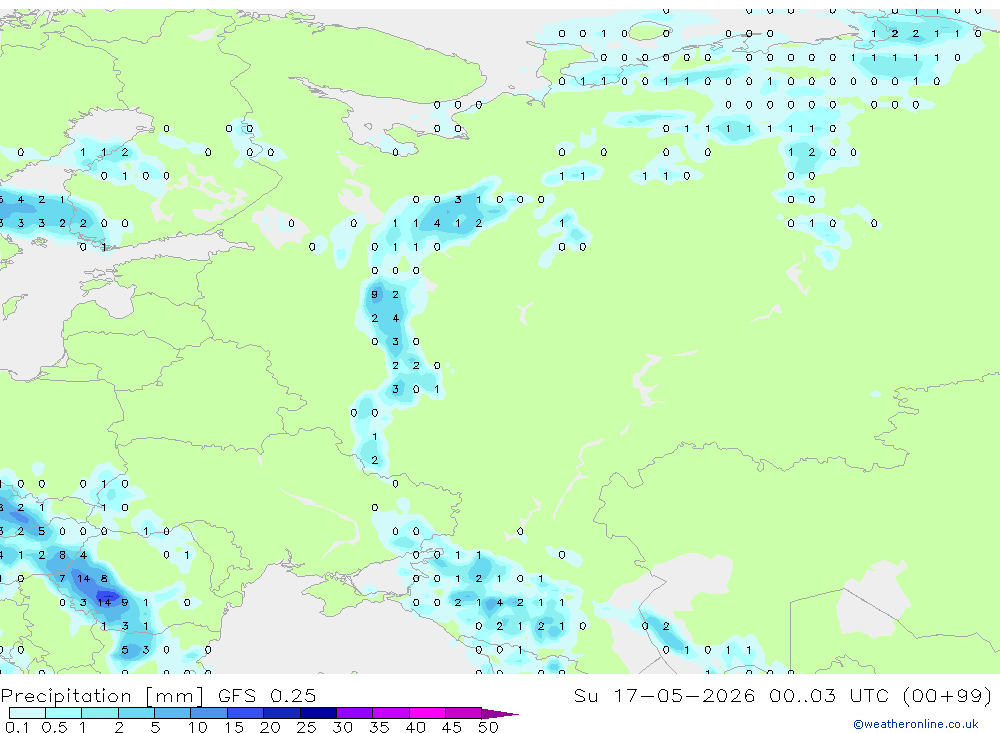
Task: Click the arrow-shaped end of the color scale
Action: coord(499,713)
